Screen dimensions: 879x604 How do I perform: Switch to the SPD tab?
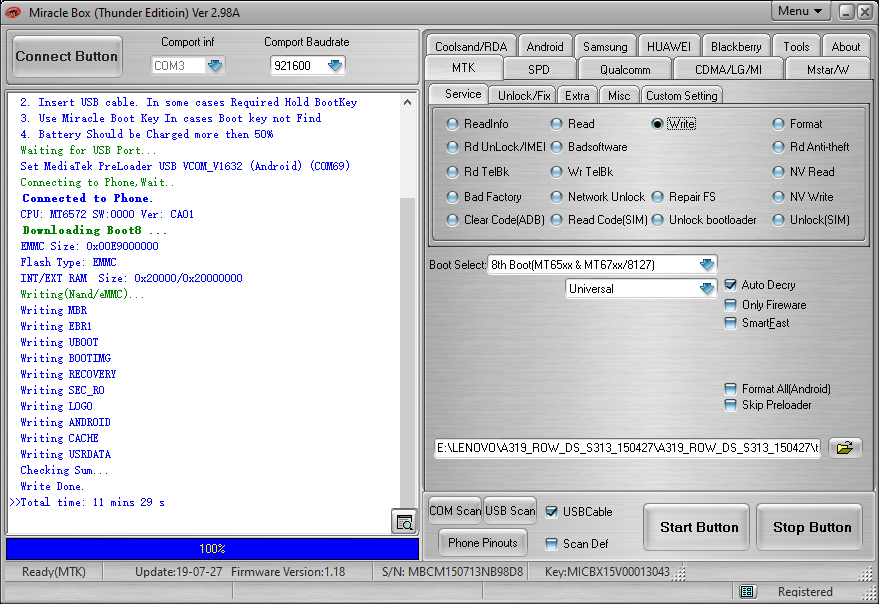click(x=539, y=70)
